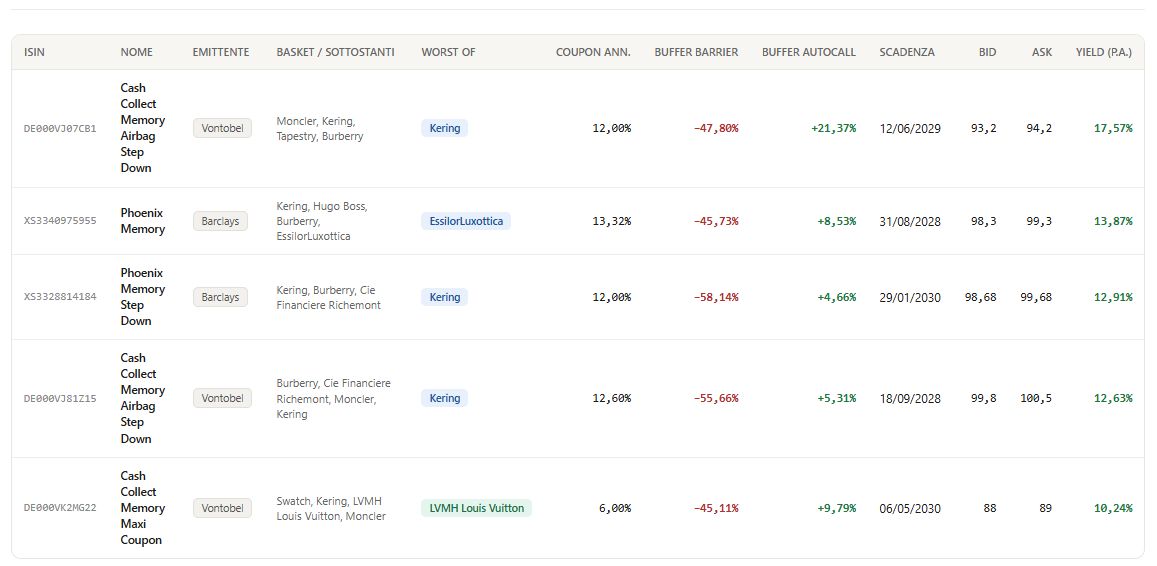1157x566 pixels.
Task: Click Vontobel issuer badge in DE000VK2MG22 row
Action: point(222,508)
